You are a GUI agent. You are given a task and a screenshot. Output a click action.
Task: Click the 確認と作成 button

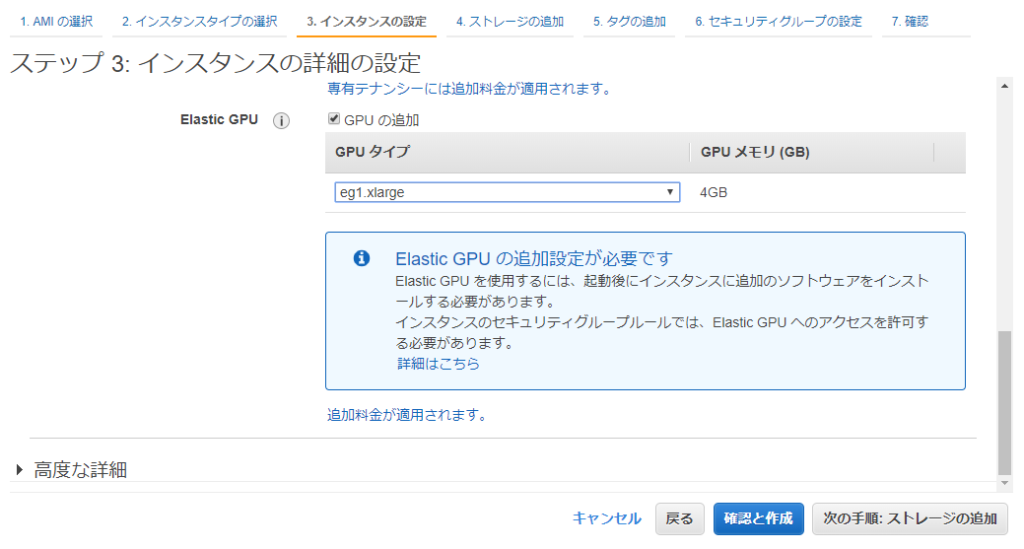[758, 519]
